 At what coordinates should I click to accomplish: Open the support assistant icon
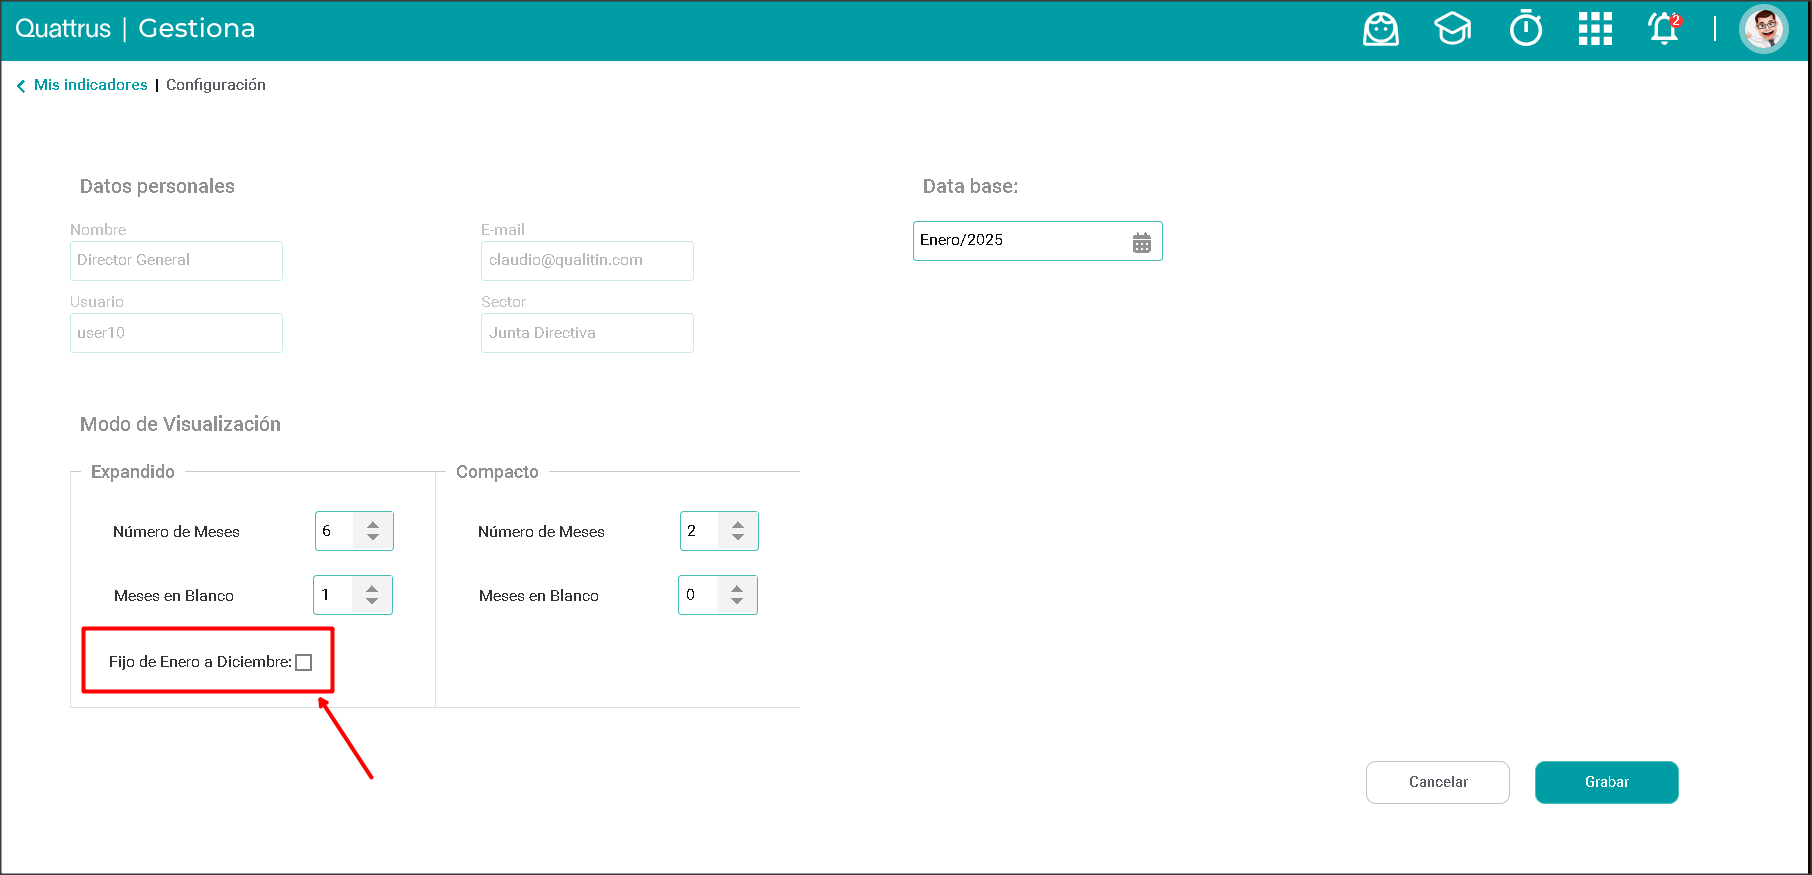(x=1381, y=29)
